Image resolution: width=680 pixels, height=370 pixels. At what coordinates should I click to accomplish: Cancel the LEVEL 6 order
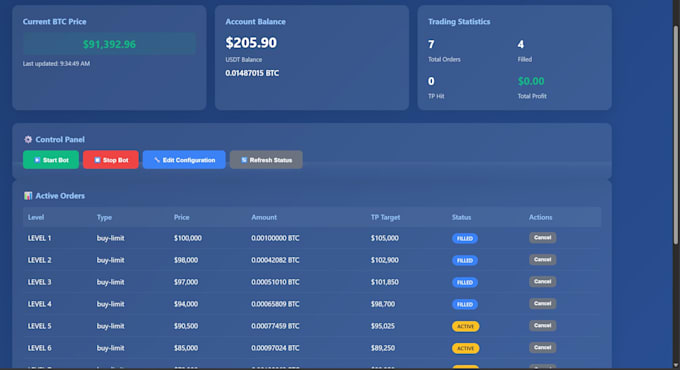[x=542, y=347]
